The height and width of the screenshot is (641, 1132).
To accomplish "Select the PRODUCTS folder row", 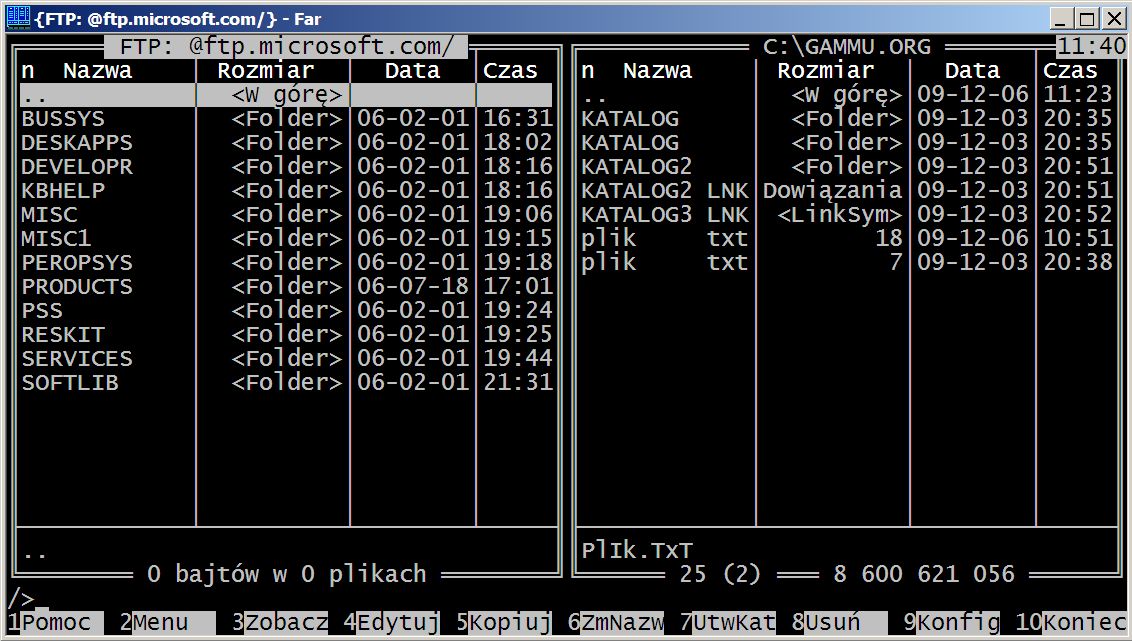I will point(287,286).
